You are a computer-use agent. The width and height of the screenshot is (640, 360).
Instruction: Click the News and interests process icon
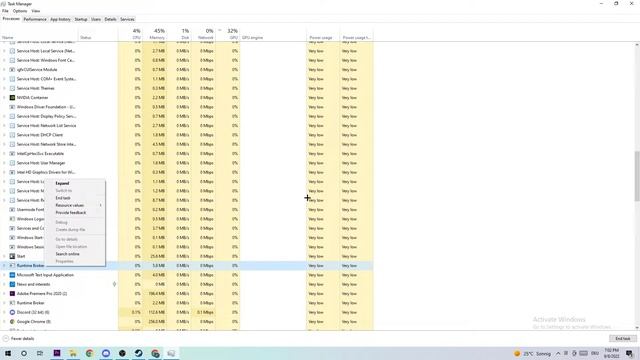coord(12,284)
